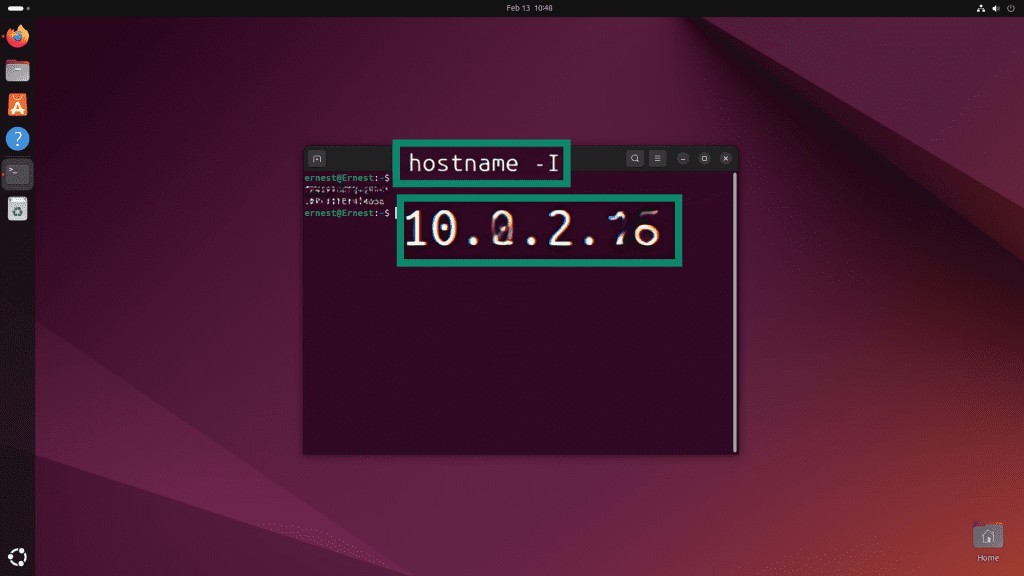
Task: Open the Home folder desktop icon
Action: click(x=987, y=542)
